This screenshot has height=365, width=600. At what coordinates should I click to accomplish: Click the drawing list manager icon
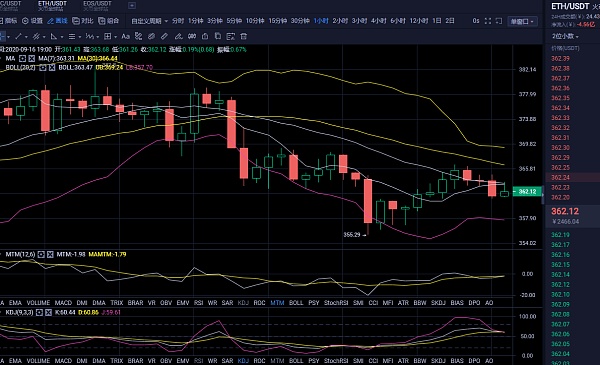pos(230,36)
